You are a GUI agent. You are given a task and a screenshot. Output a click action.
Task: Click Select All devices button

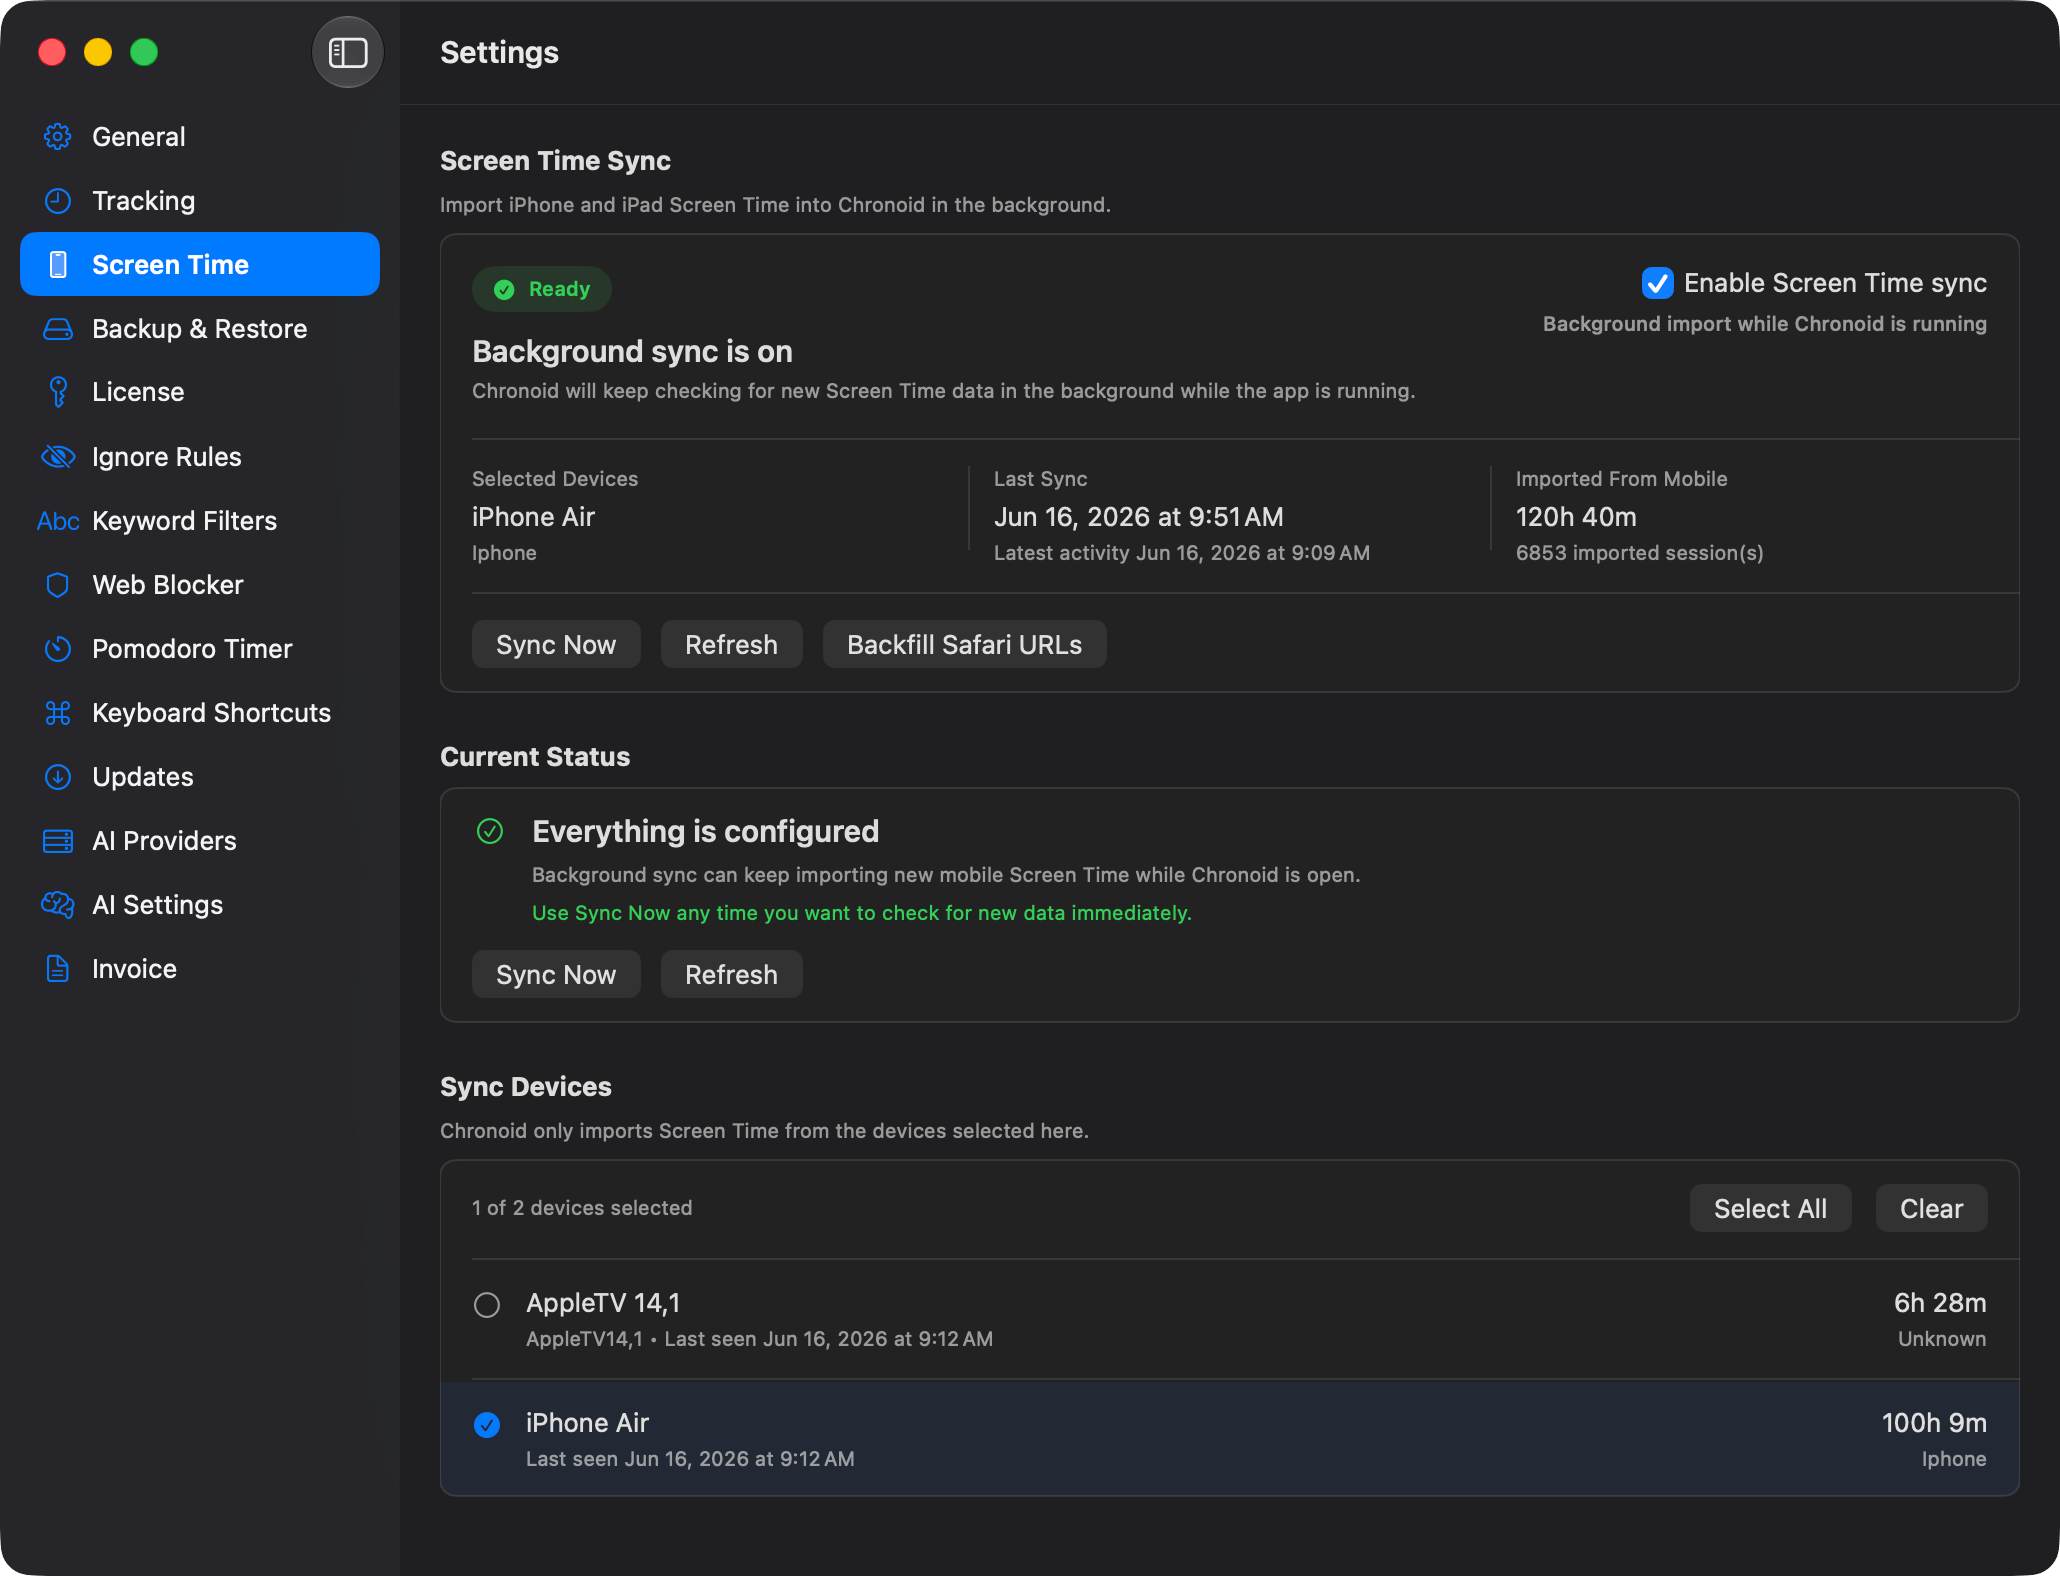pyautogui.click(x=1770, y=1209)
